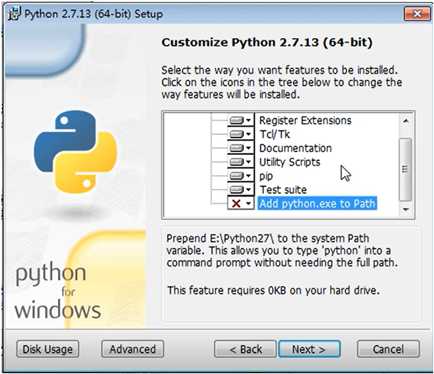Click the Disk Usage button
Image resolution: width=434 pixels, height=374 pixels.
coord(48,349)
